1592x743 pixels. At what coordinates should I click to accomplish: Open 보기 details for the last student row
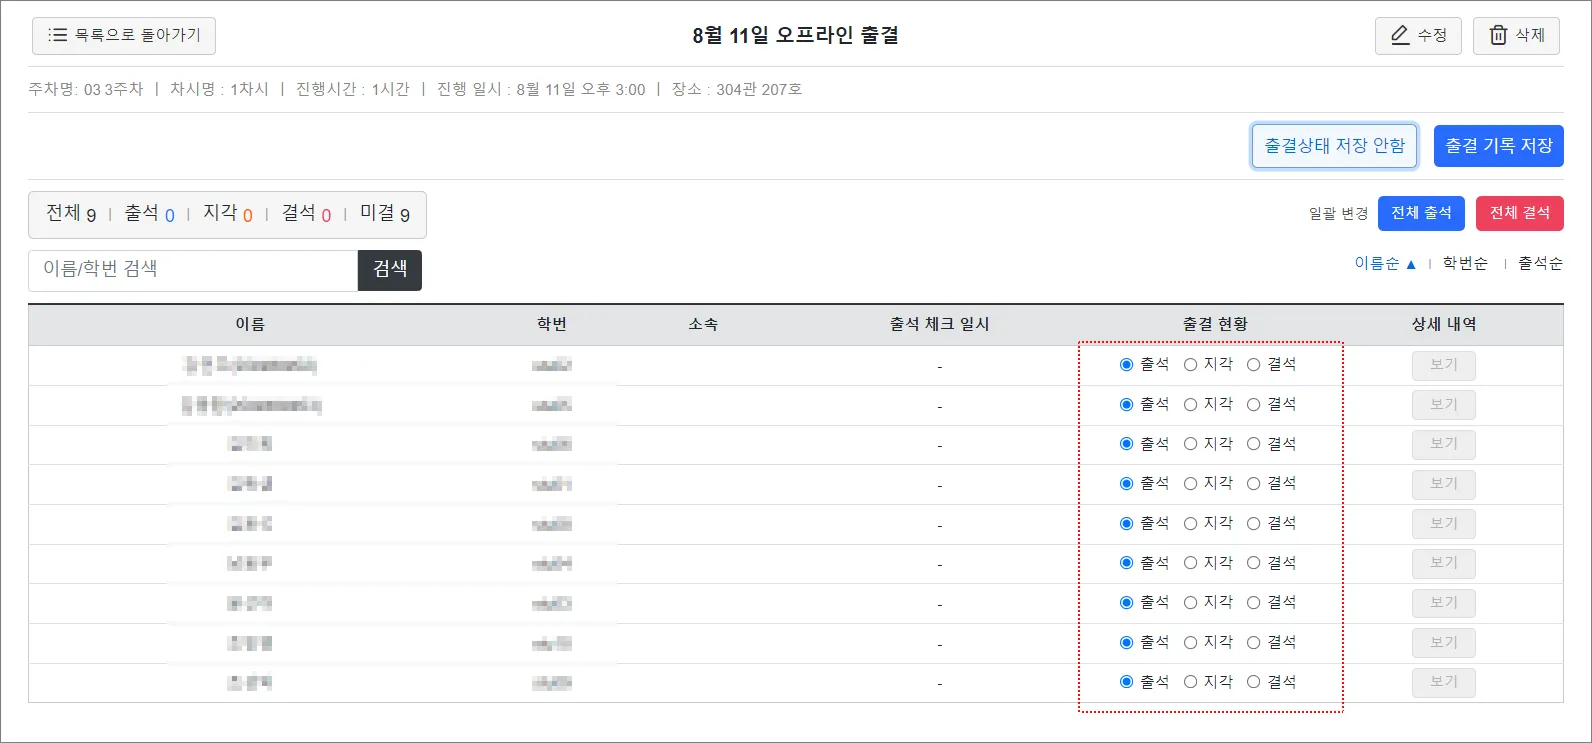point(1443,682)
